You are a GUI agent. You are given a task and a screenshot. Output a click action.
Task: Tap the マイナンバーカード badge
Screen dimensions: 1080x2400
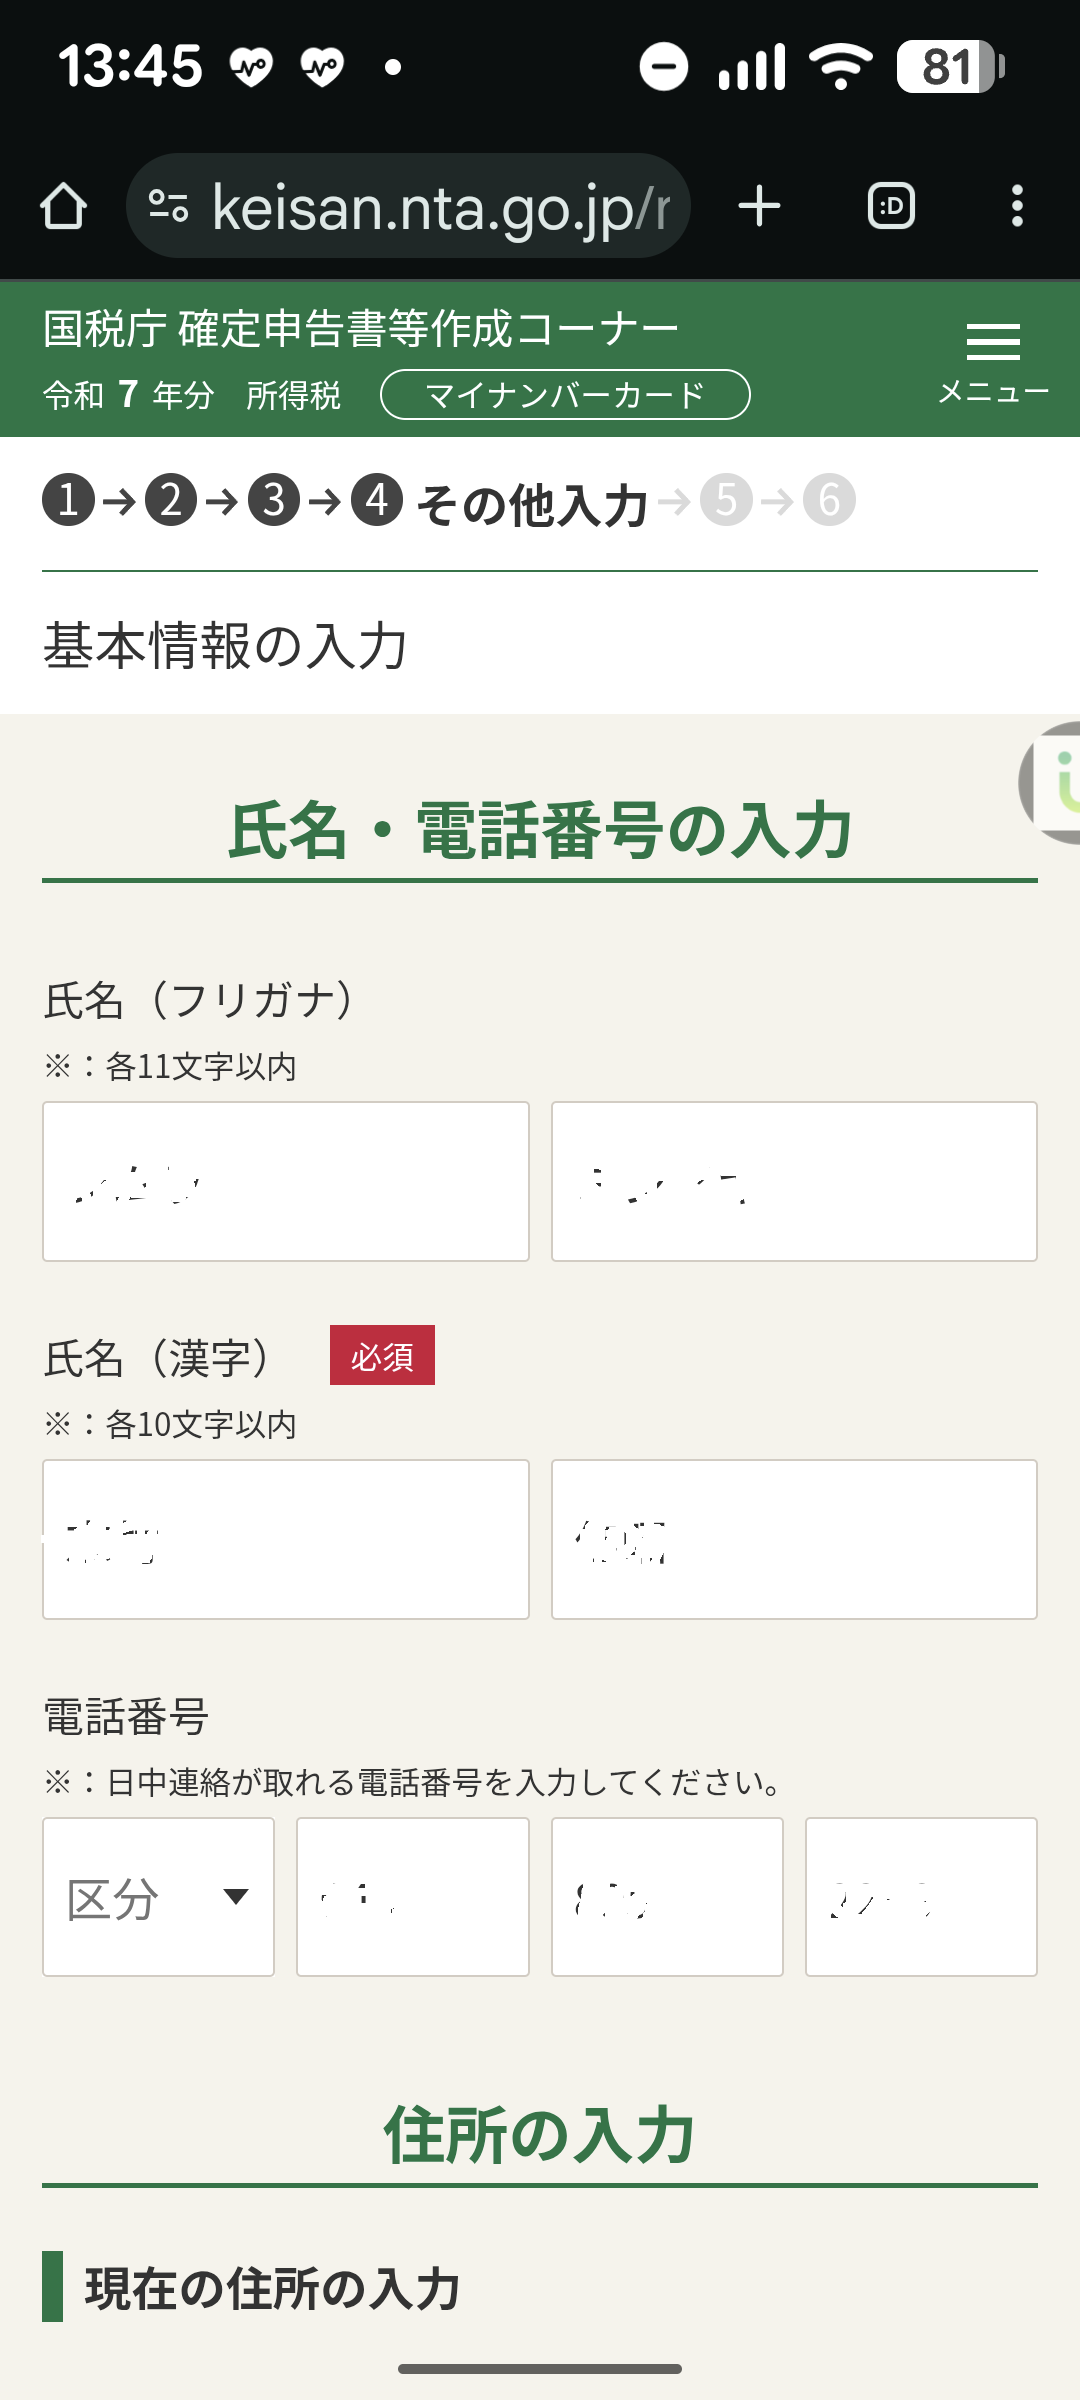[x=565, y=395]
